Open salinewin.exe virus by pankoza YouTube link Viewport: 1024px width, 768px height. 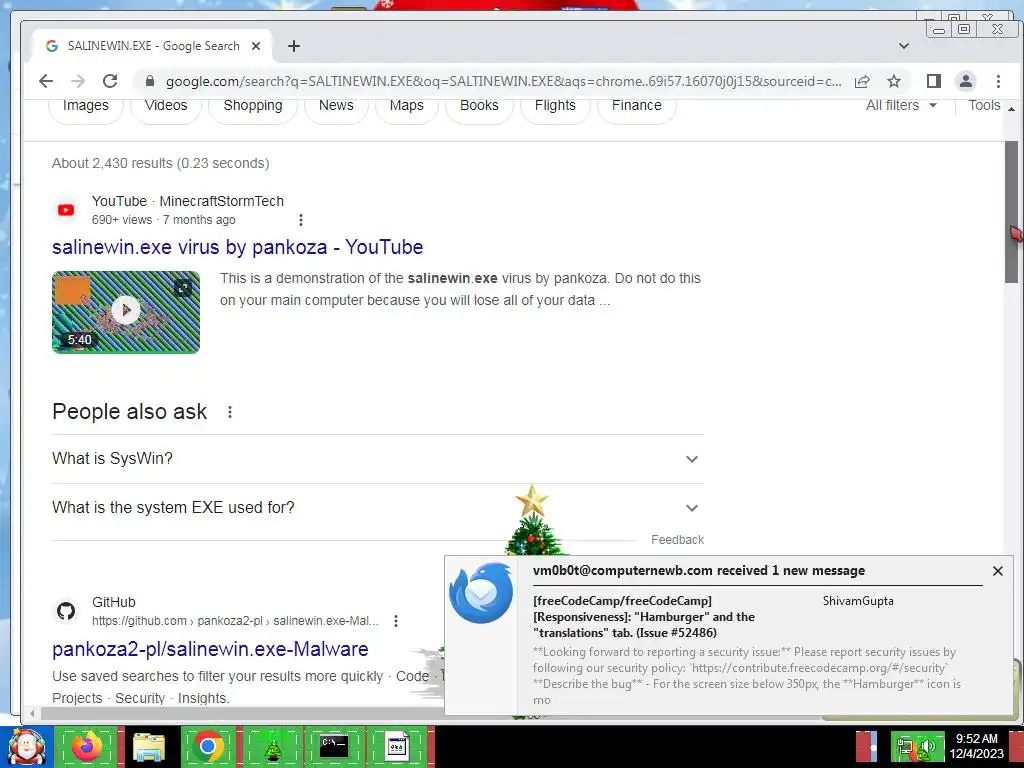click(238, 248)
